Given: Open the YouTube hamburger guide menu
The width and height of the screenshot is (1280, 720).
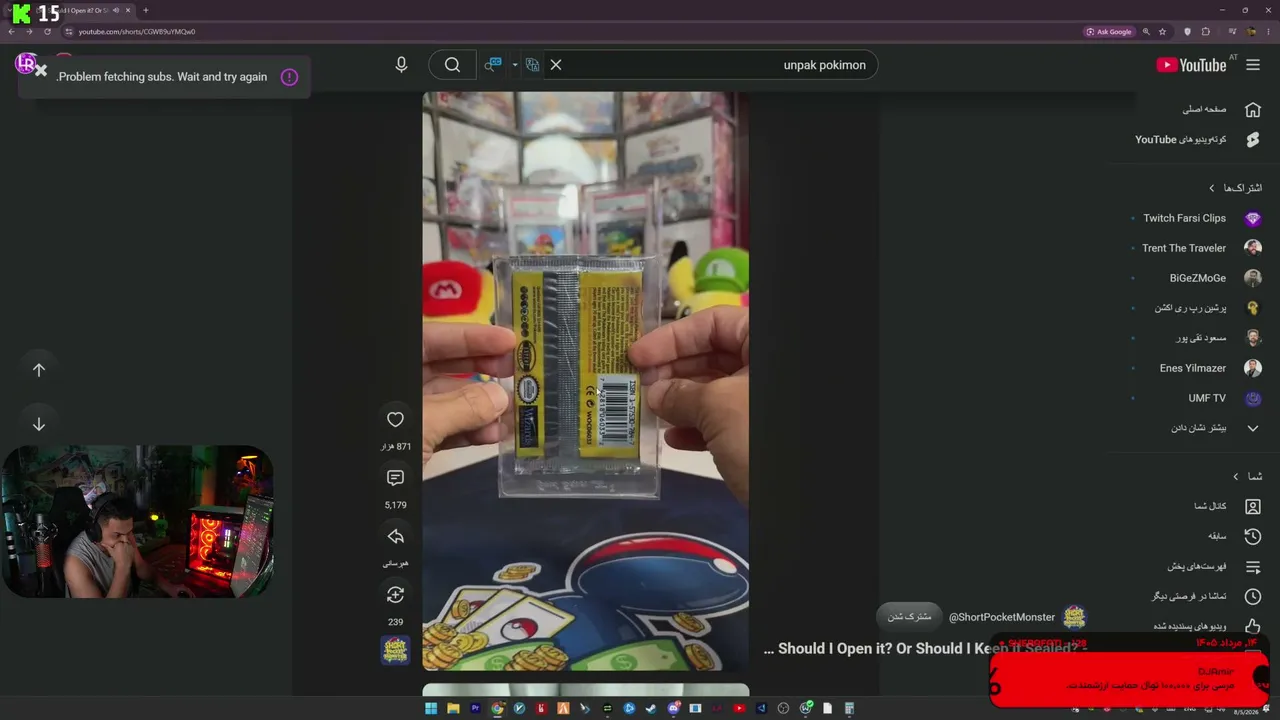Looking at the screenshot, I should (x=1253, y=65).
